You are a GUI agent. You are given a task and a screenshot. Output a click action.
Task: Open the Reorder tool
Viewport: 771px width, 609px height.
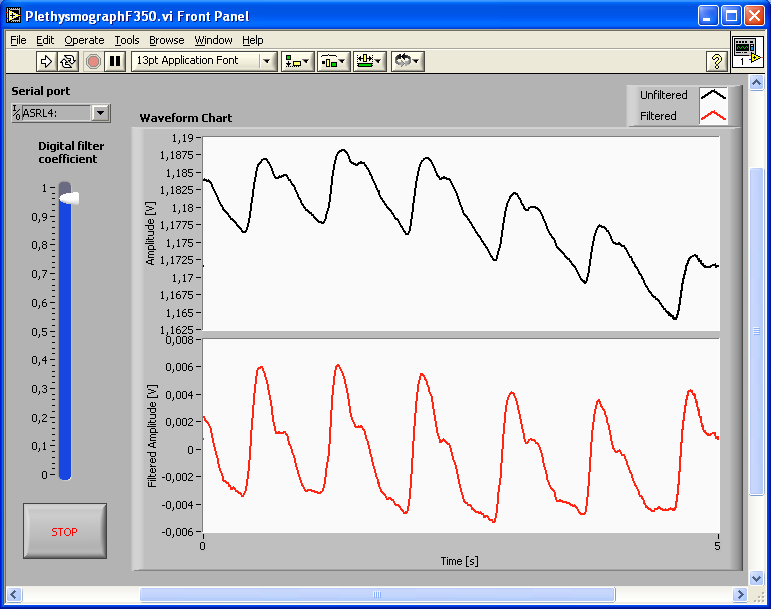[407, 61]
